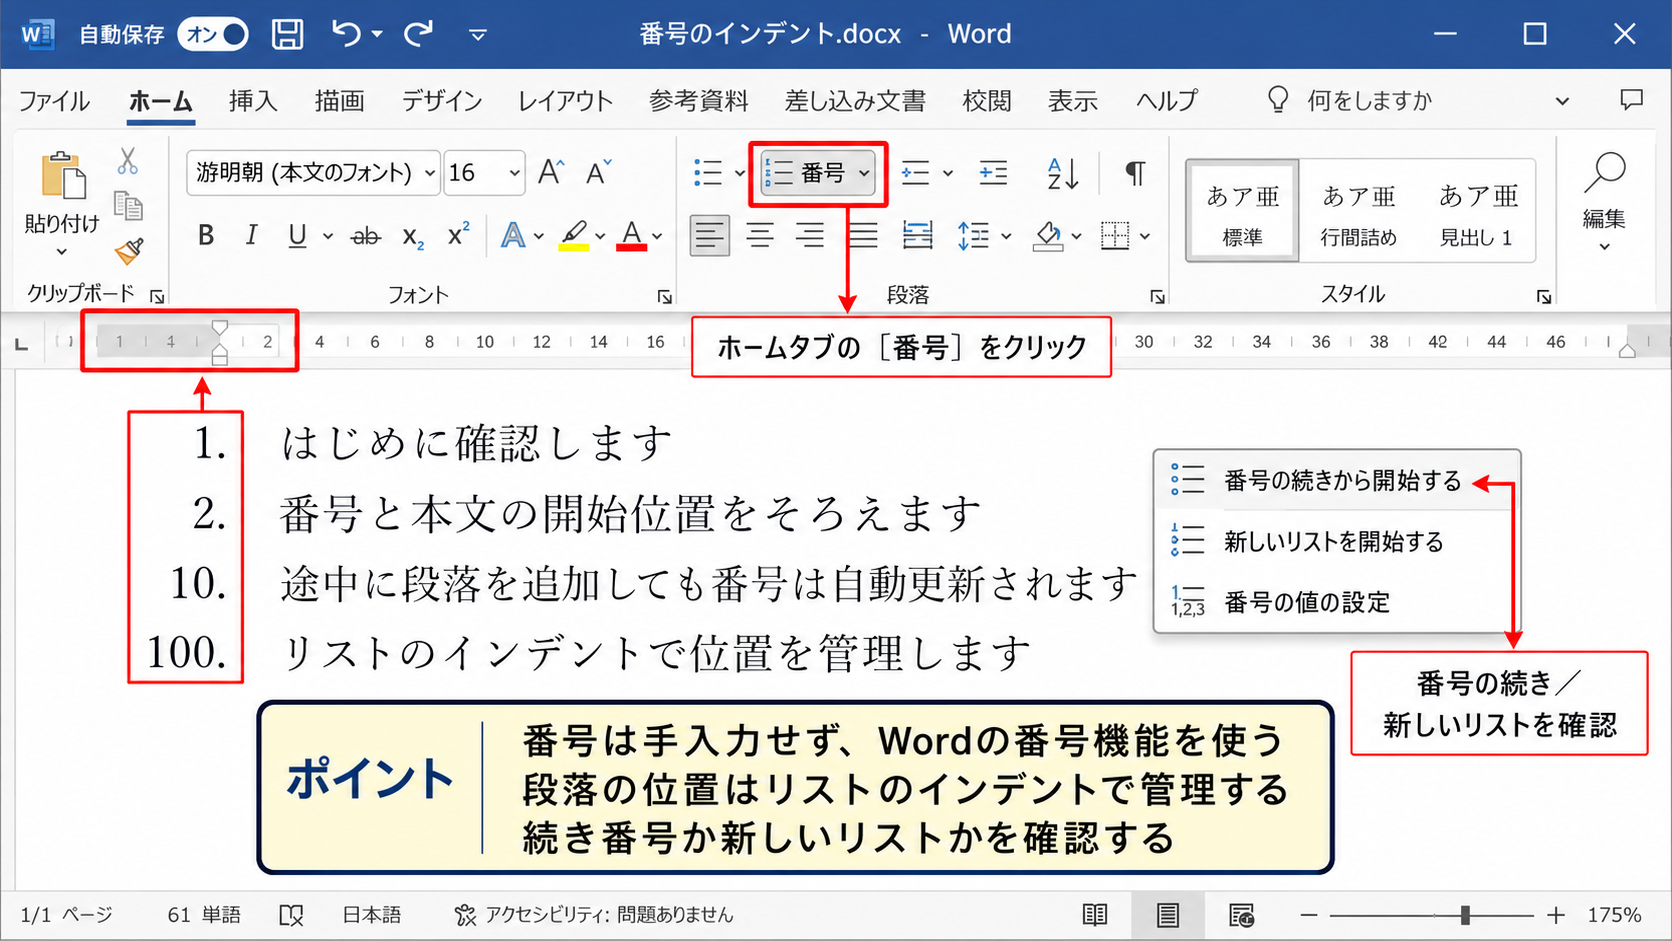Viewport: 1672px width, 941px height.
Task: Switch to read mode view icon
Action: pos(1095,915)
